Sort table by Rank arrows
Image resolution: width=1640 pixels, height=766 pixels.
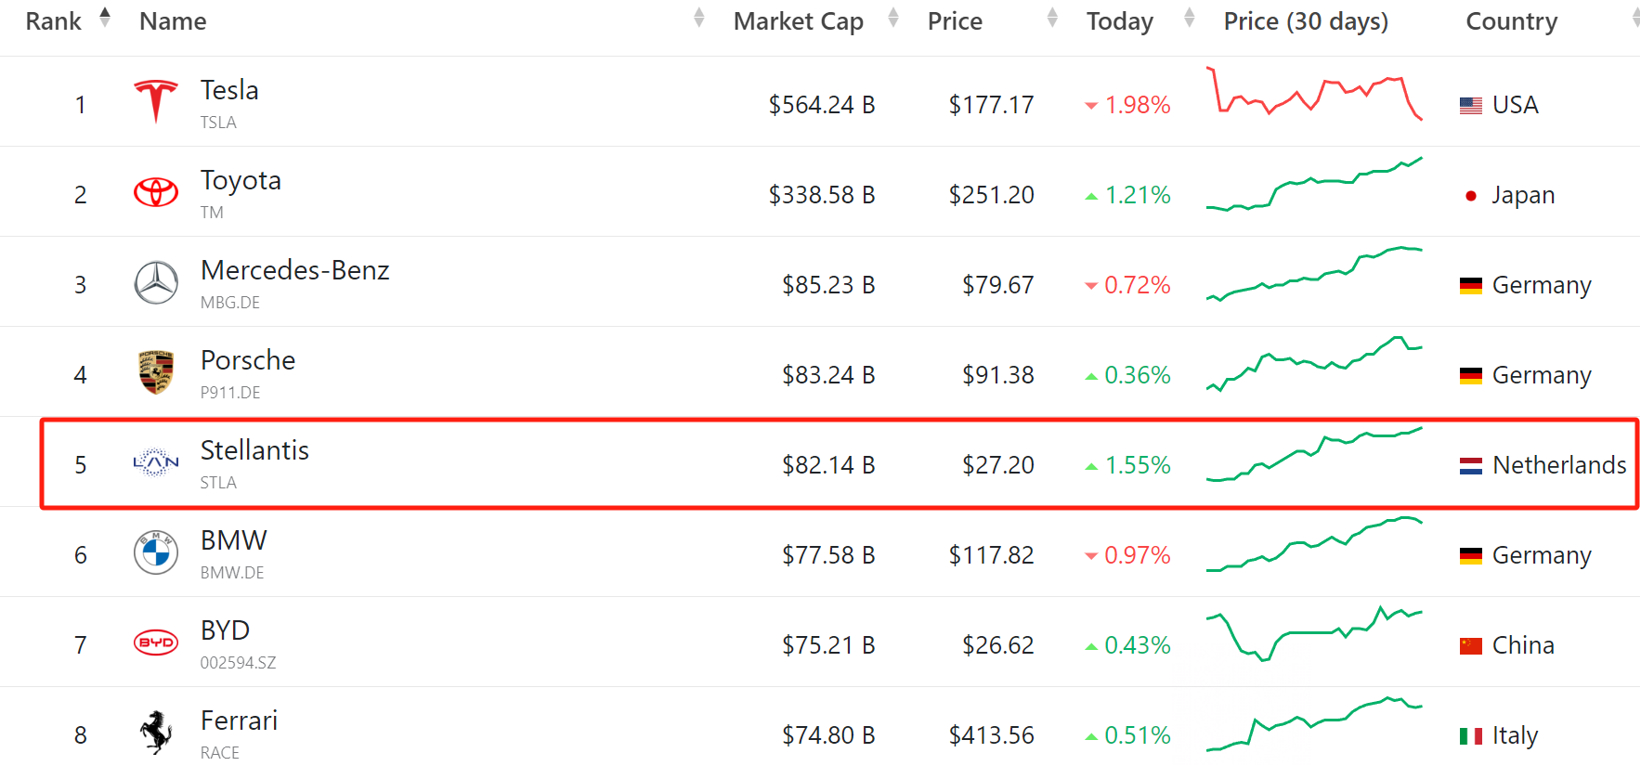click(105, 17)
